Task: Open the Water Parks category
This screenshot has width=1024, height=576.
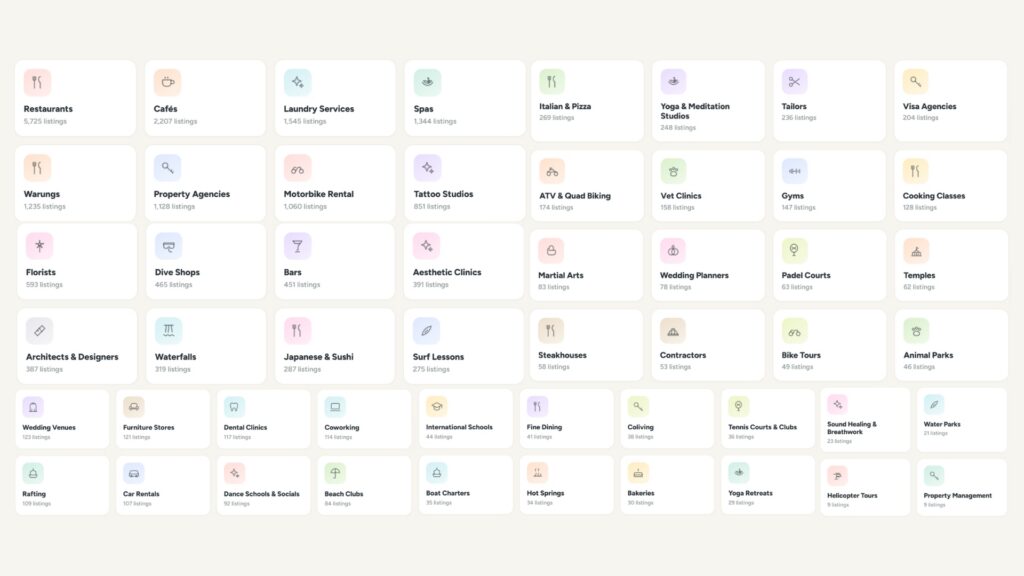Action: click(962, 420)
